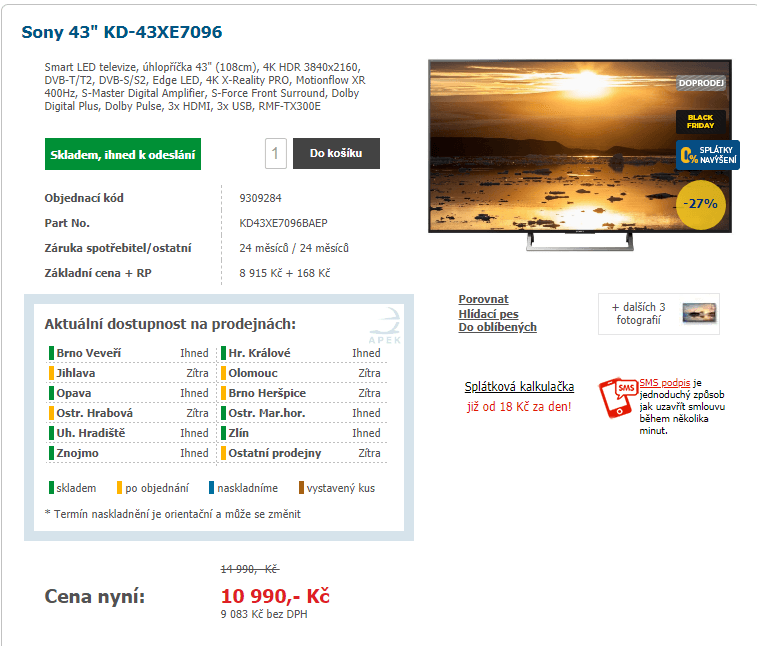Screen dimensions: 757x646
Task: Click the 10 990,- Kč current price
Action: point(275,596)
